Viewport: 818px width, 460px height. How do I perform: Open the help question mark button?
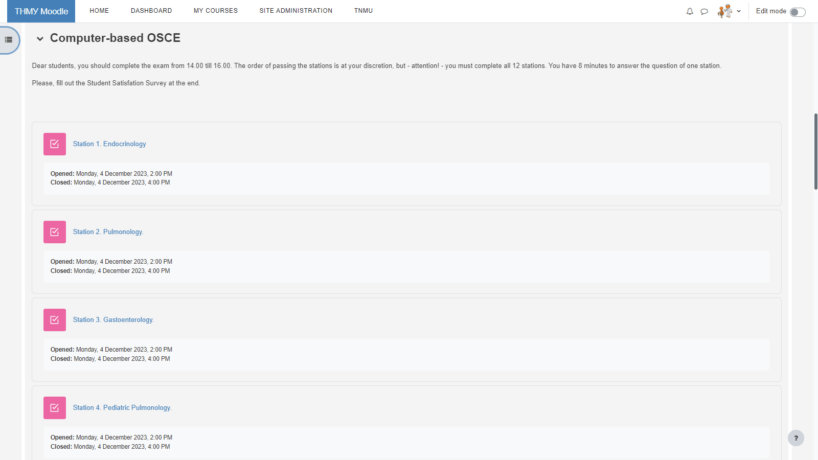click(796, 438)
